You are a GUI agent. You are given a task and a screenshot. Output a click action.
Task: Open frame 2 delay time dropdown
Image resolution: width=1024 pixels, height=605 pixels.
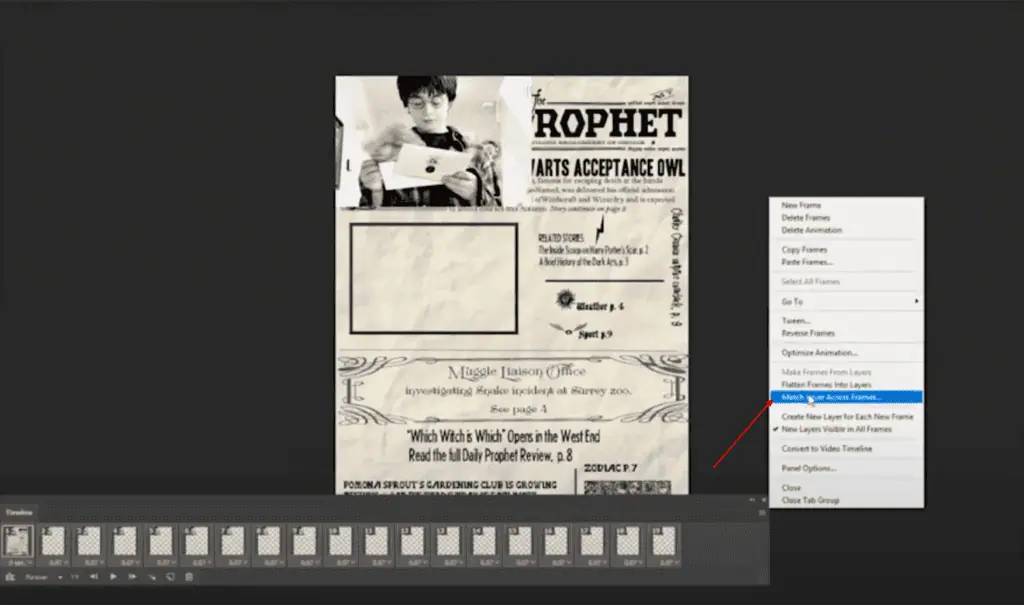click(57, 563)
